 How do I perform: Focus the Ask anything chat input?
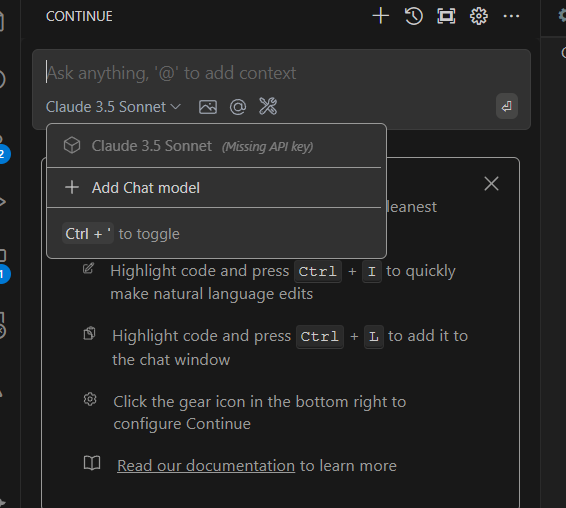(x=282, y=73)
